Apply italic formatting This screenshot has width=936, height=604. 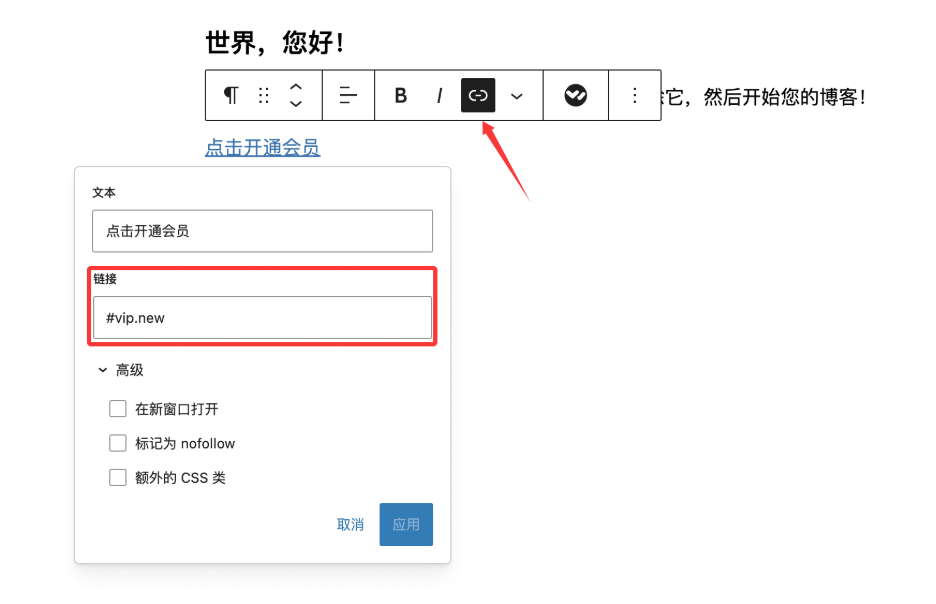tap(439, 95)
